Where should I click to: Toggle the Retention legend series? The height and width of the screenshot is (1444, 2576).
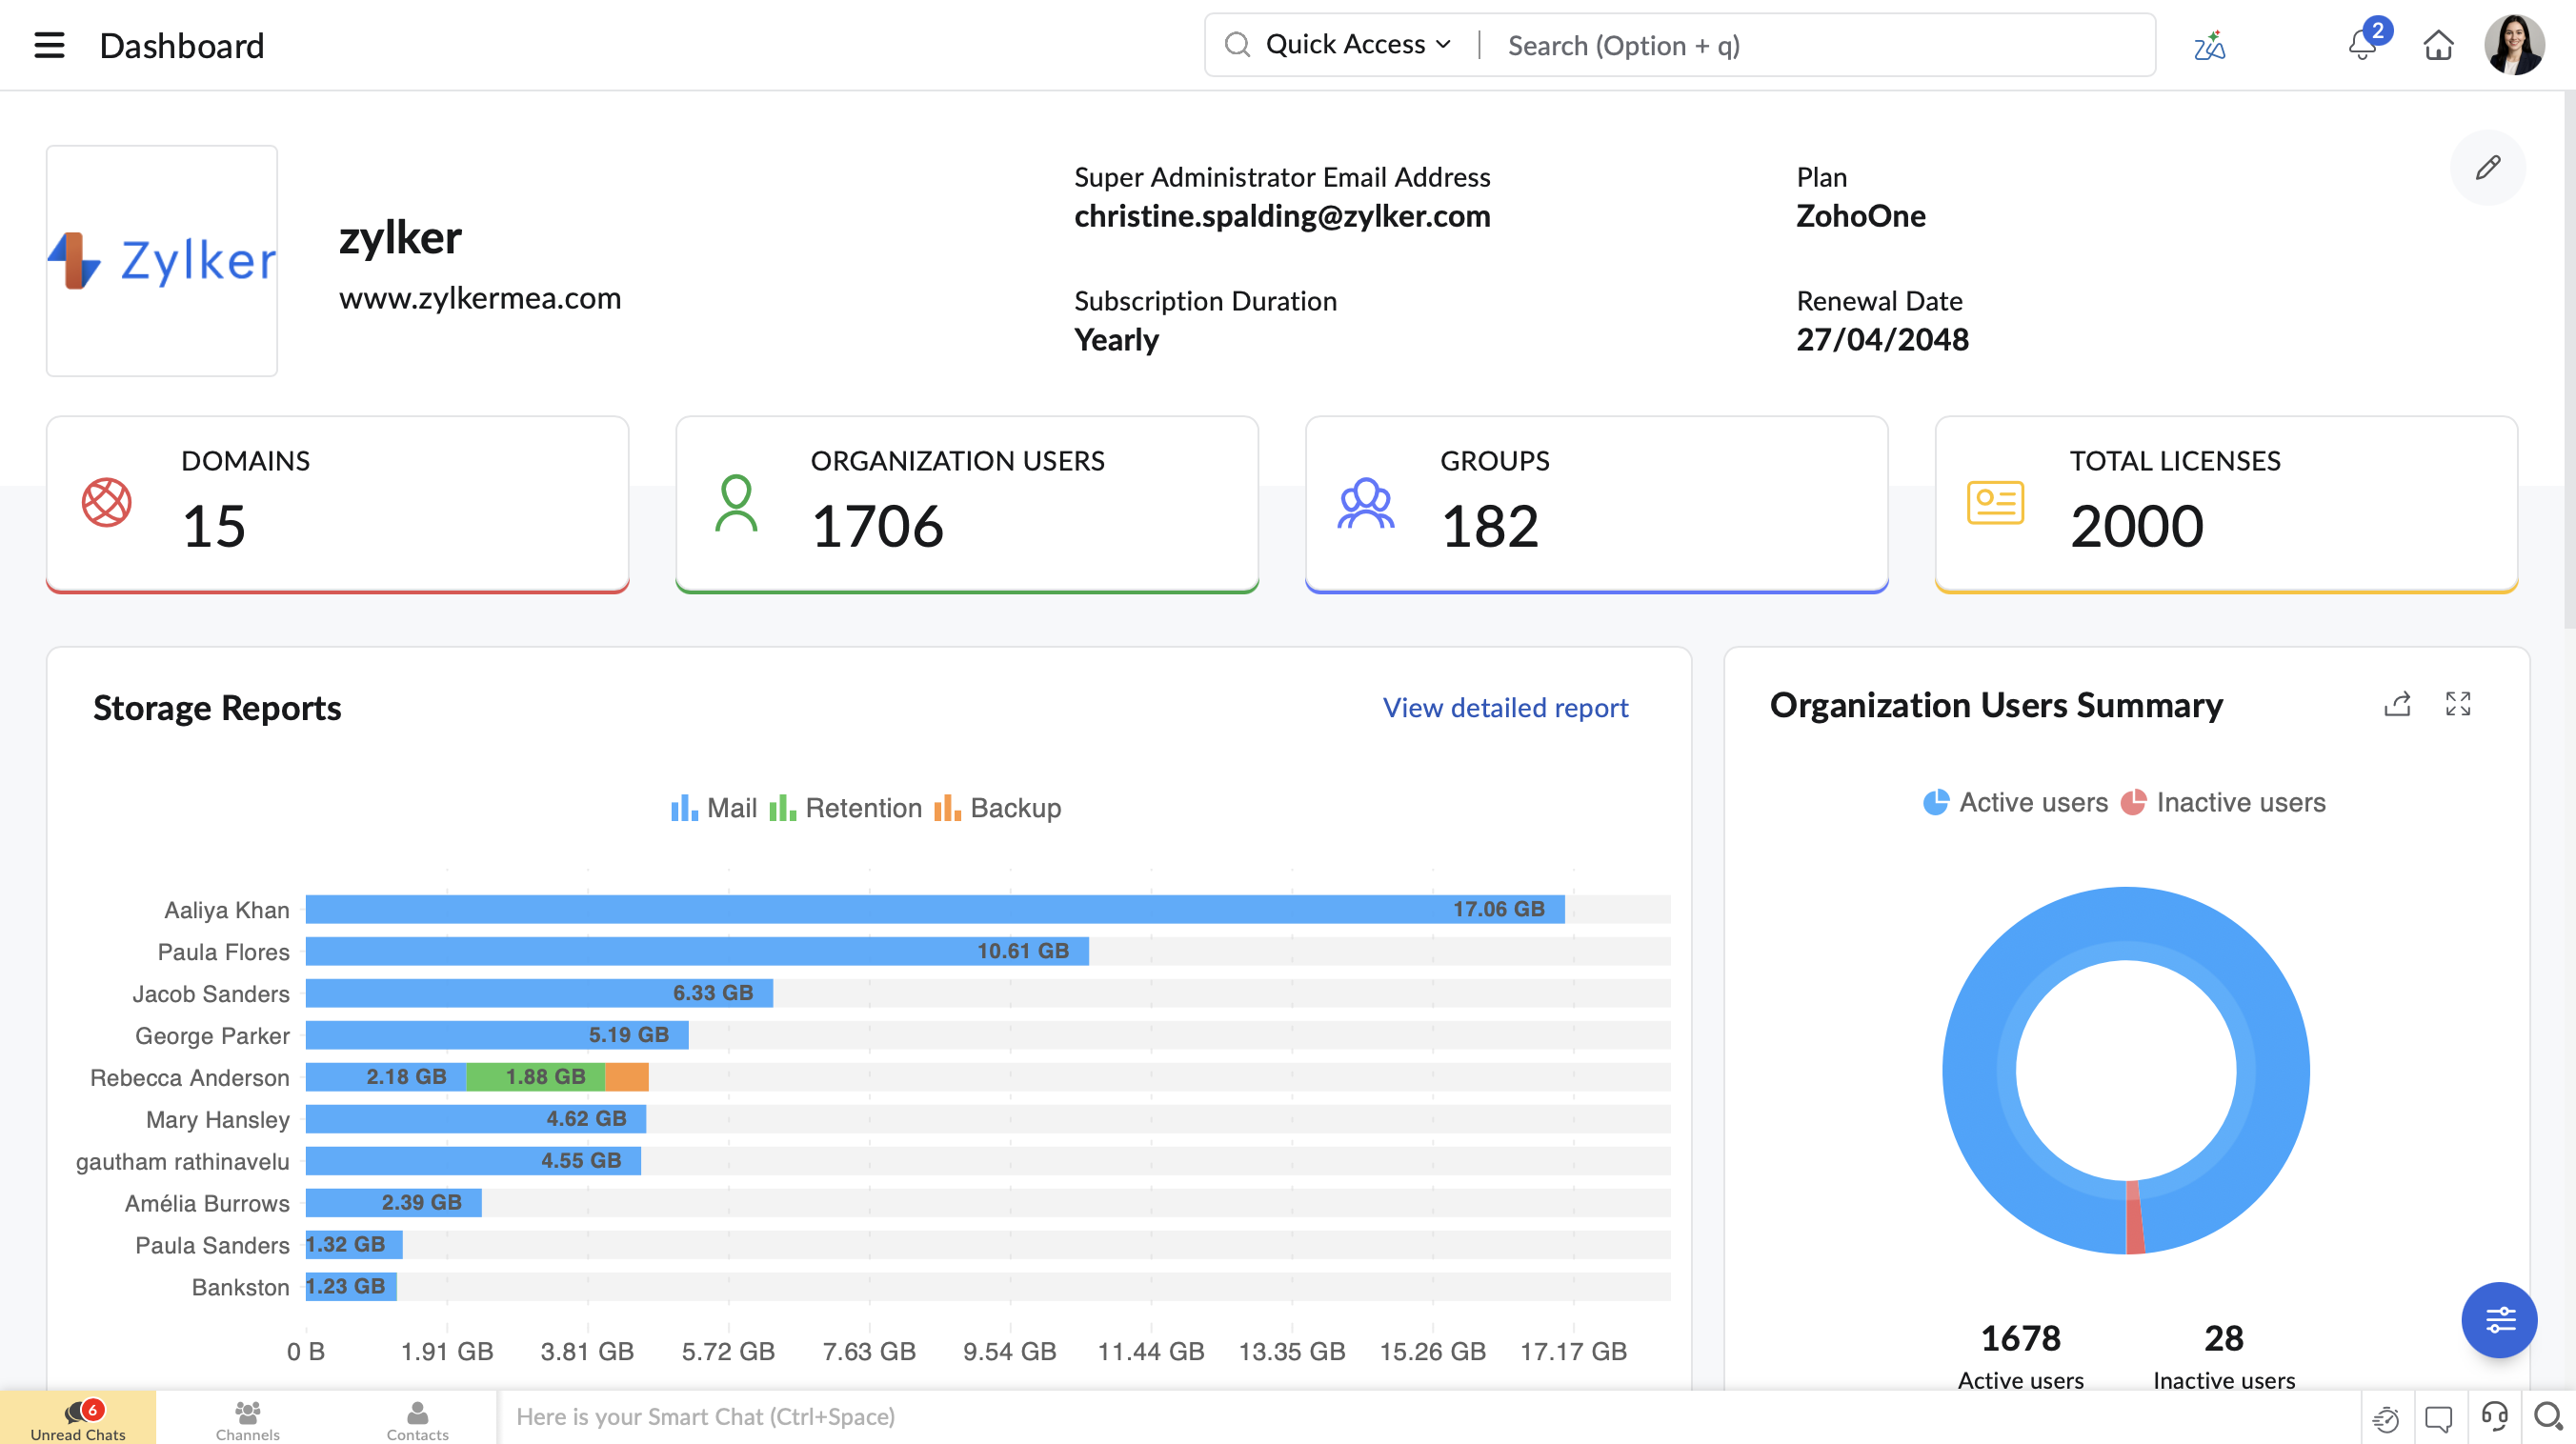pyautogui.click(x=845, y=808)
